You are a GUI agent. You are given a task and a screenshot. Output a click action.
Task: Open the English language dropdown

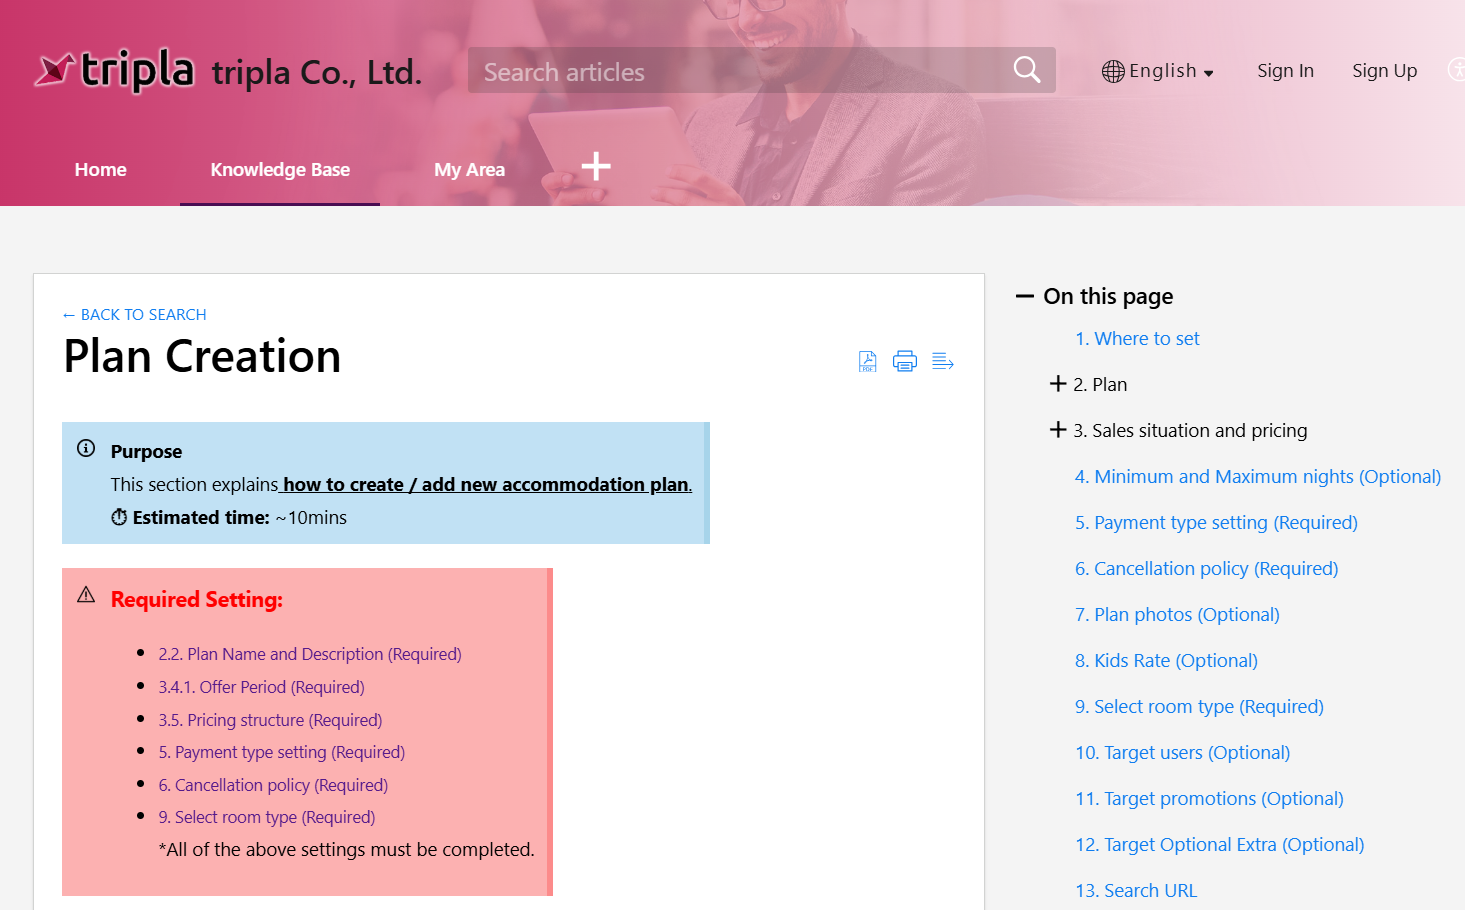(x=1158, y=71)
